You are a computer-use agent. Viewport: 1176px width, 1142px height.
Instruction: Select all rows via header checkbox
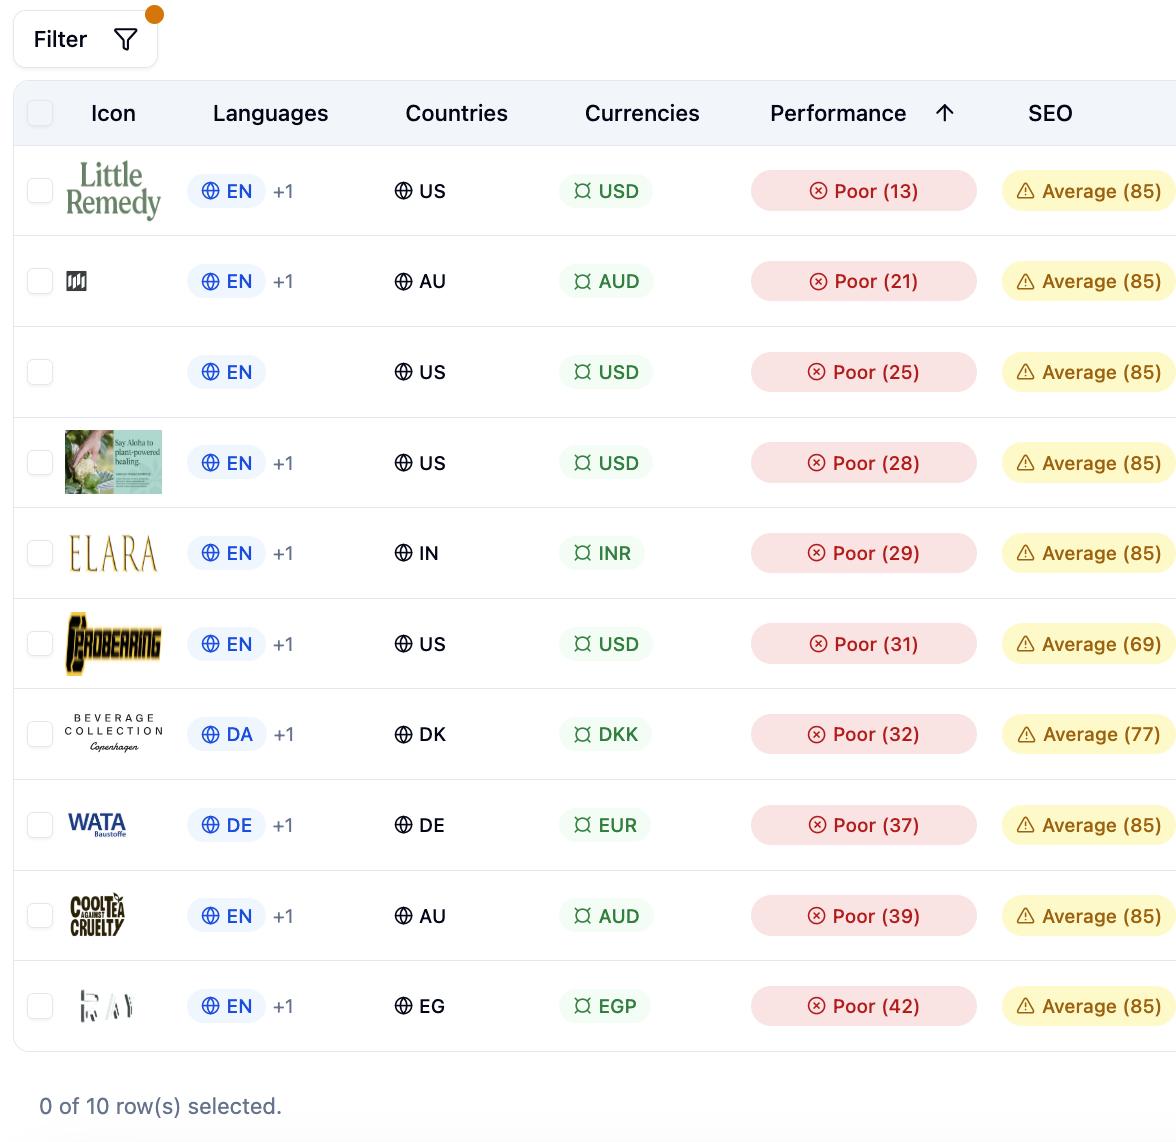(40, 113)
